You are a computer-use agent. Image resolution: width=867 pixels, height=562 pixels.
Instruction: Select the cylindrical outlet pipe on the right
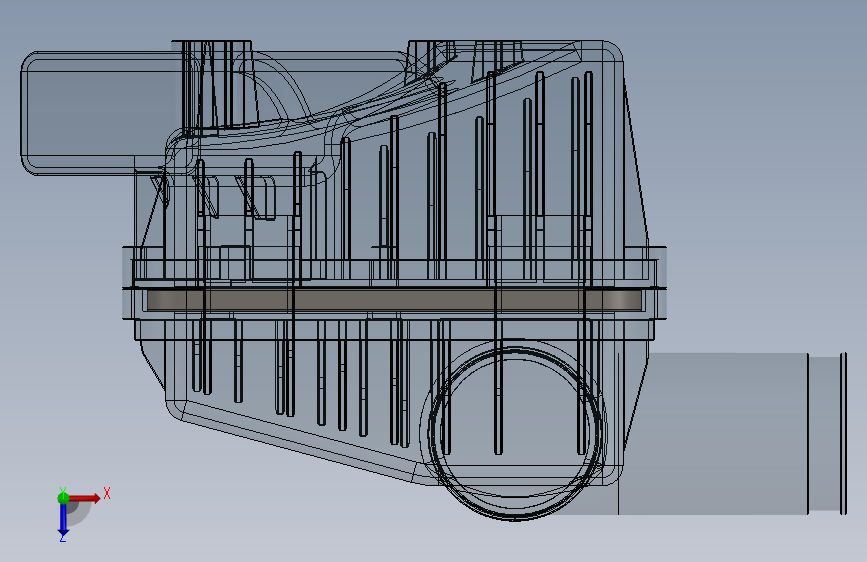730,434
